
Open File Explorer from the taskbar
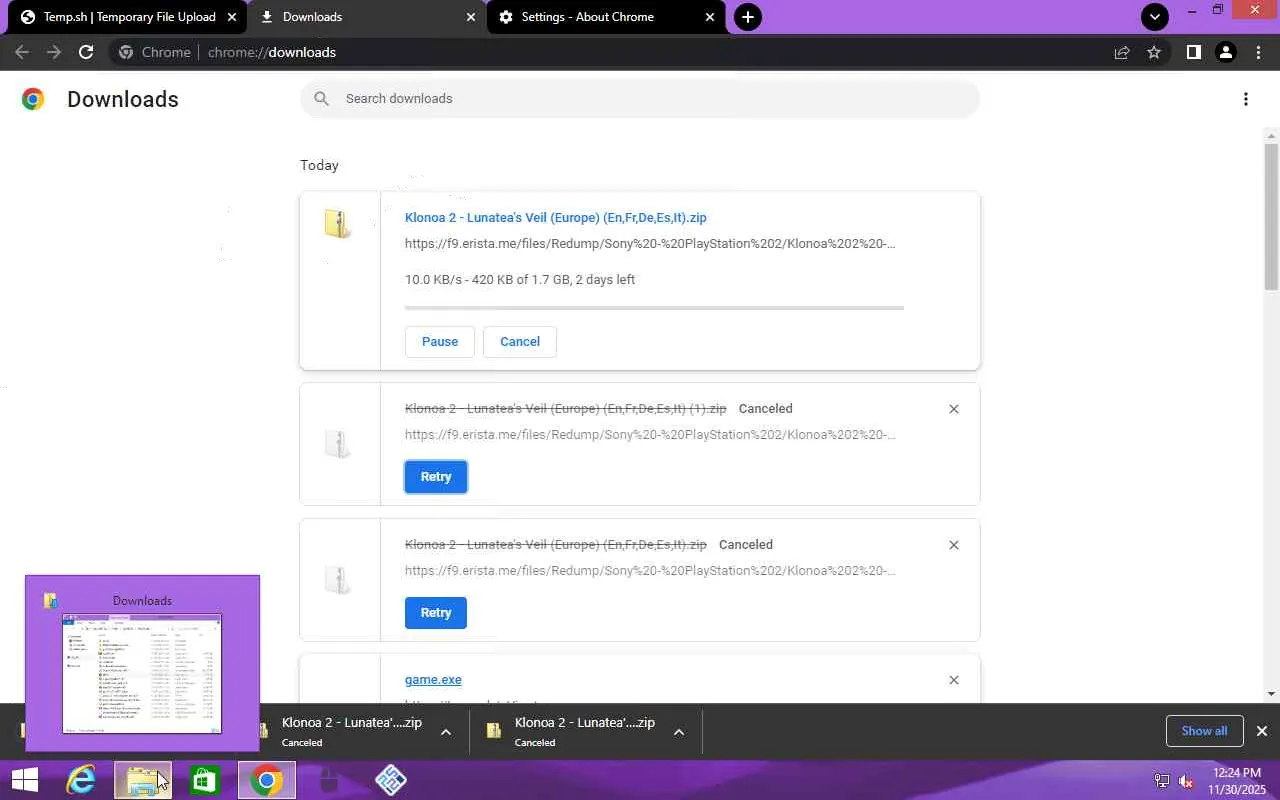(x=142, y=780)
